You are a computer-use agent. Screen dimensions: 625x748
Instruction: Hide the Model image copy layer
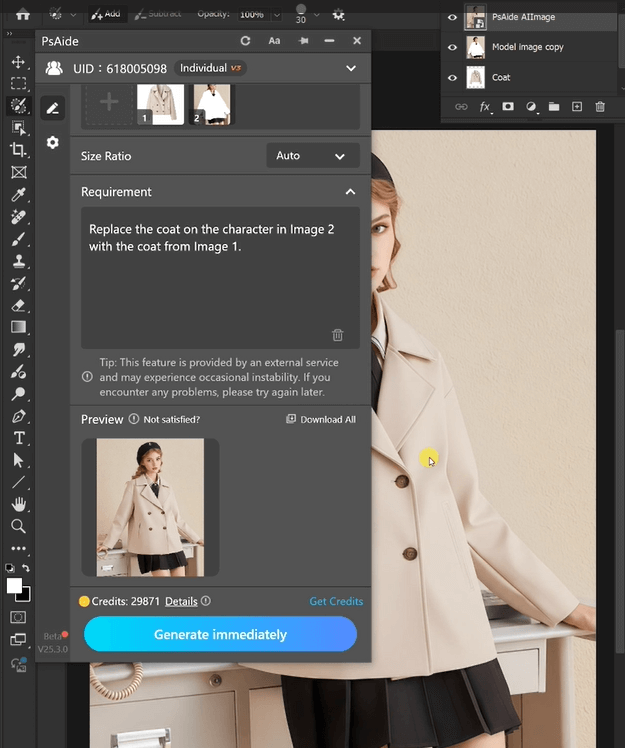point(452,47)
